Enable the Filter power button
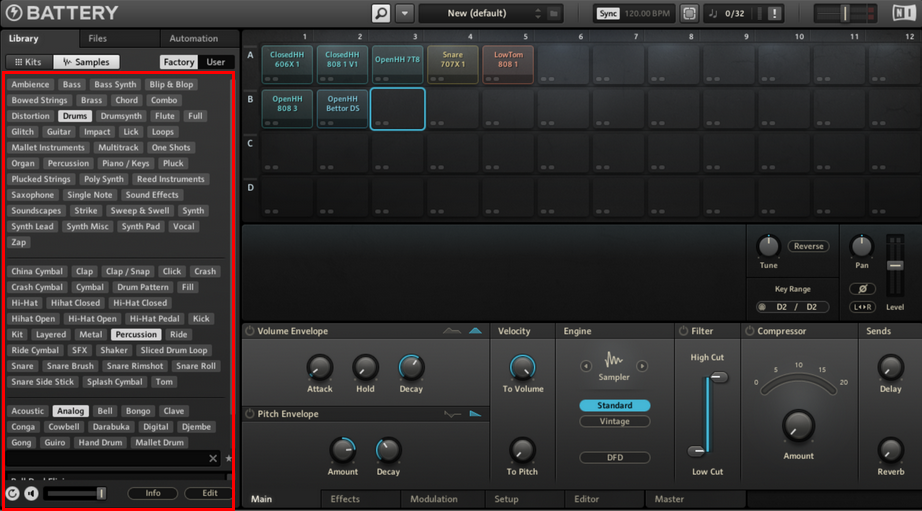This screenshot has height=511, width=922. coord(684,331)
